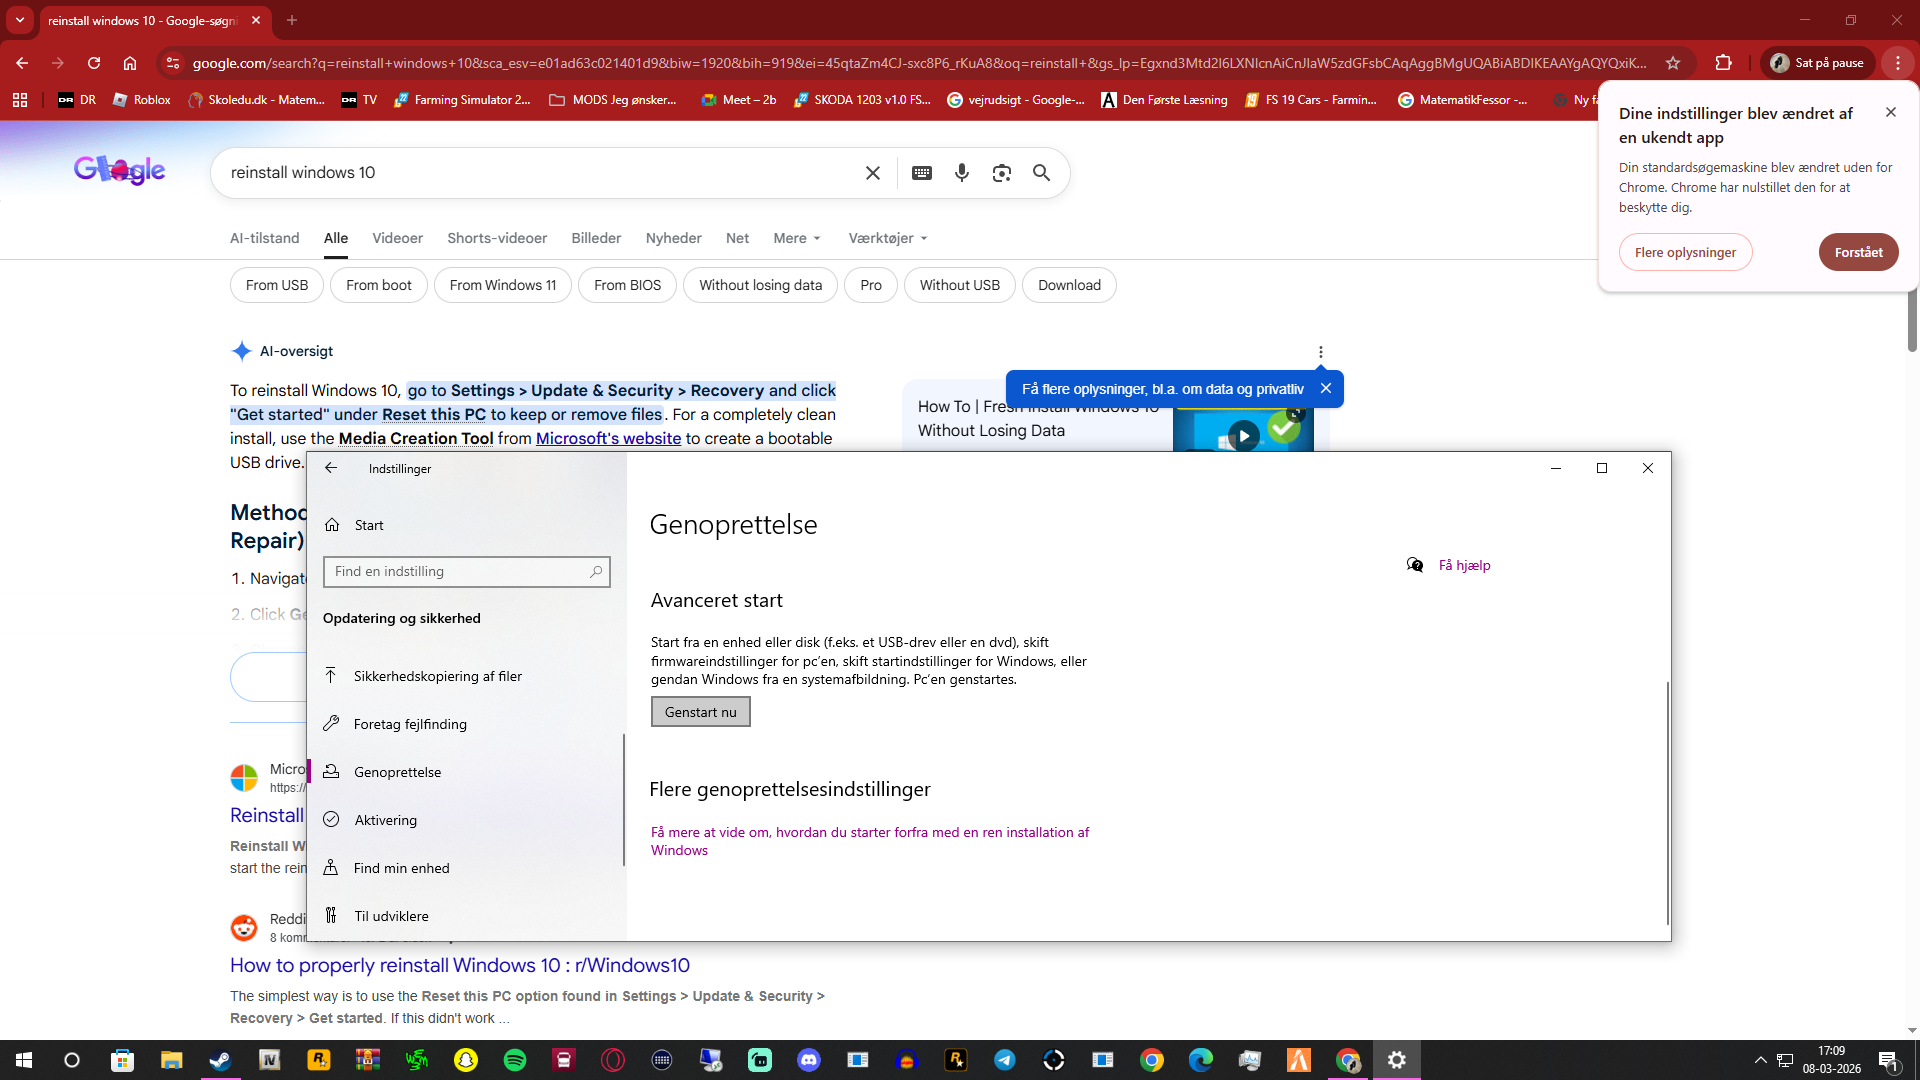Open Spotify from the taskbar

pos(515,1060)
